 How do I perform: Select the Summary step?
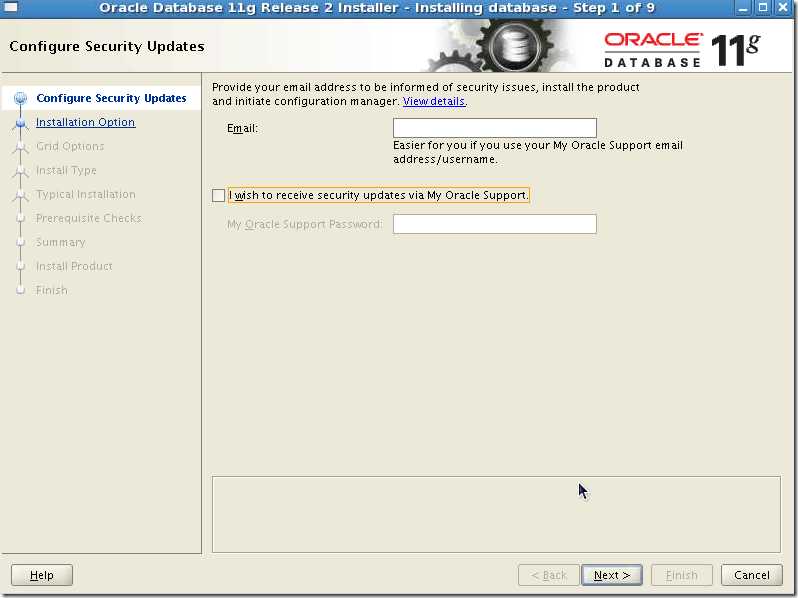pos(61,242)
